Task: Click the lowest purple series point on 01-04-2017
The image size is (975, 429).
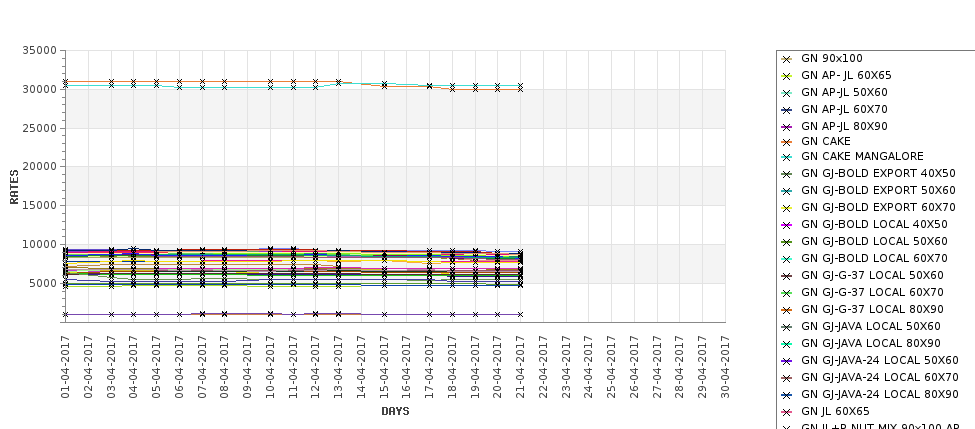Action: coord(65,315)
